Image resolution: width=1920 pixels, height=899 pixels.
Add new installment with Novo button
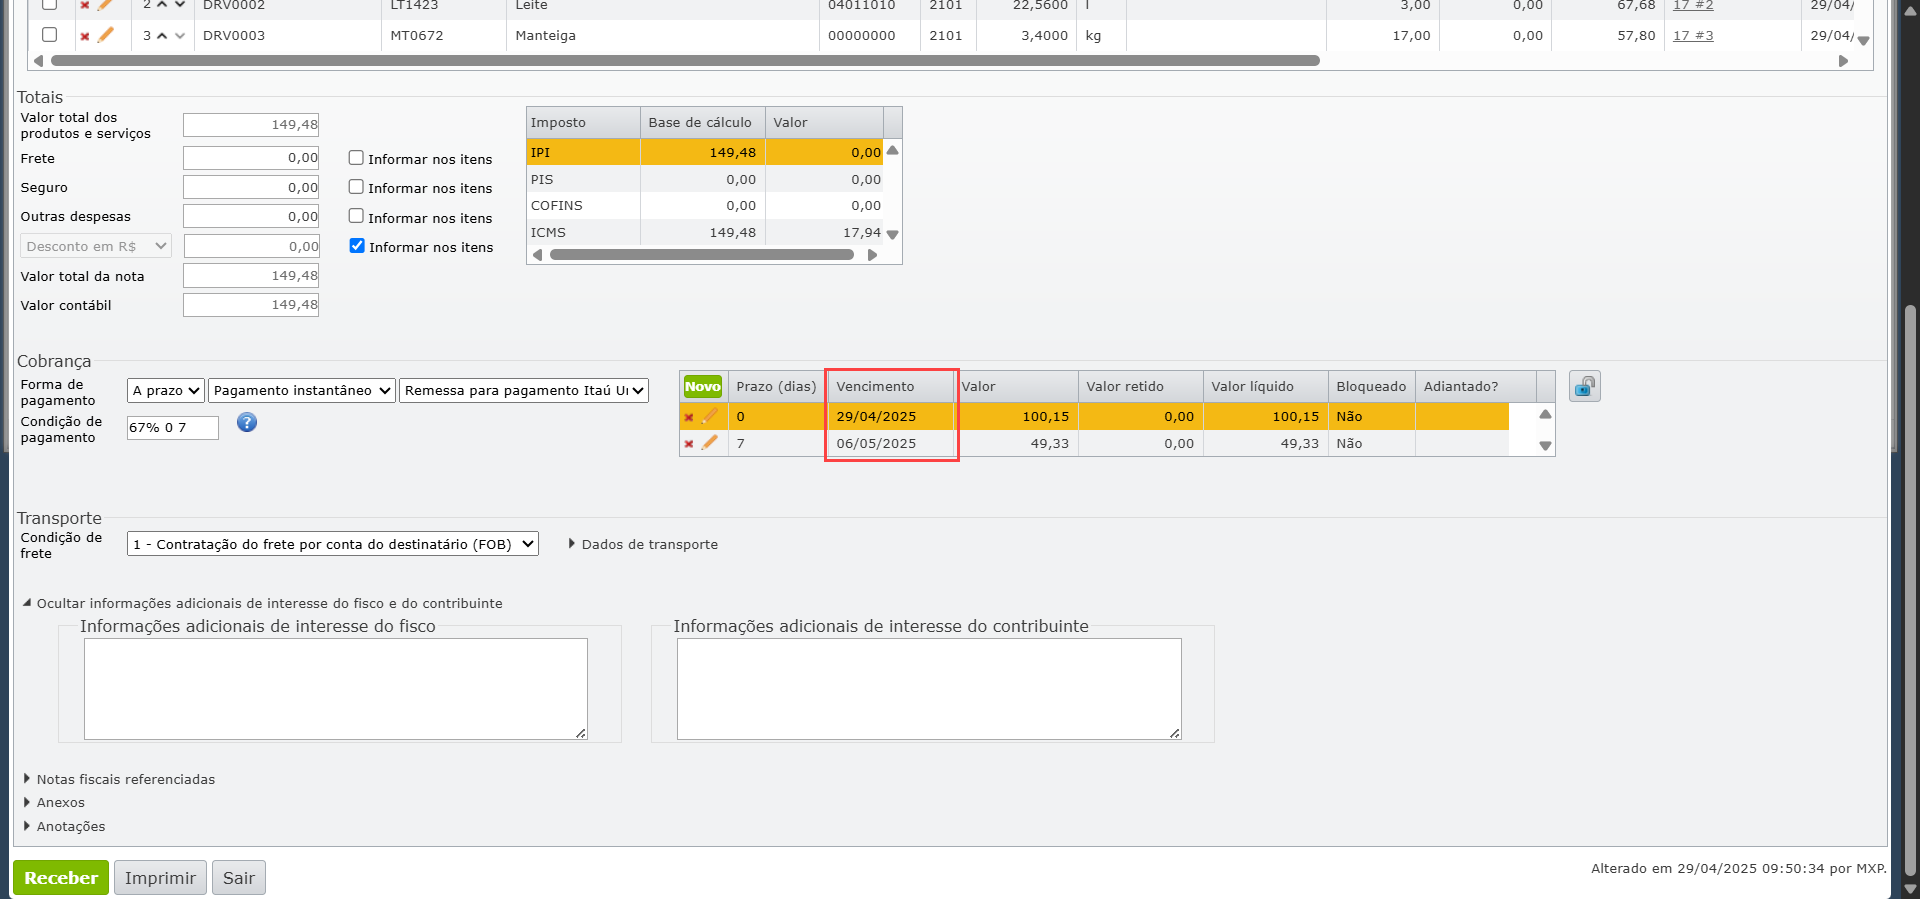pos(703,387)
